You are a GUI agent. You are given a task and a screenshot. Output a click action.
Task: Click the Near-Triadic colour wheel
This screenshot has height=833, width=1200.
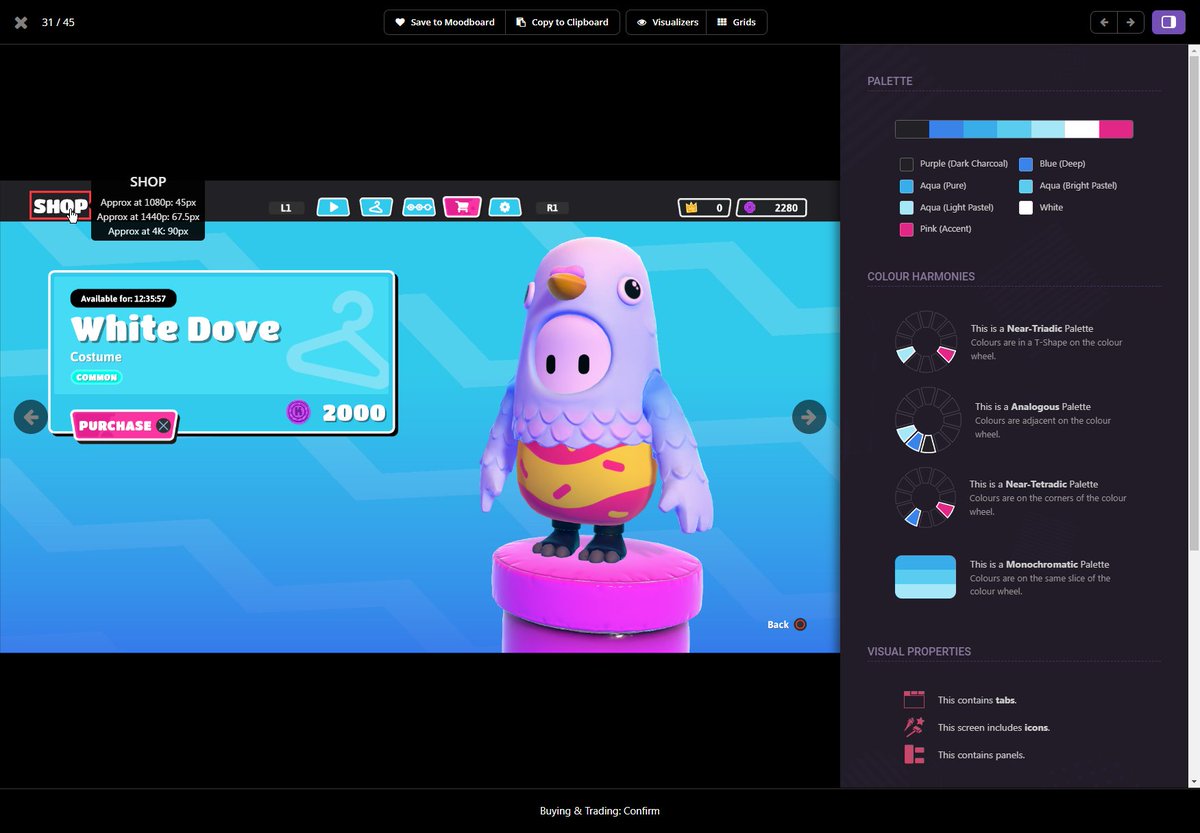click(925, 342)
